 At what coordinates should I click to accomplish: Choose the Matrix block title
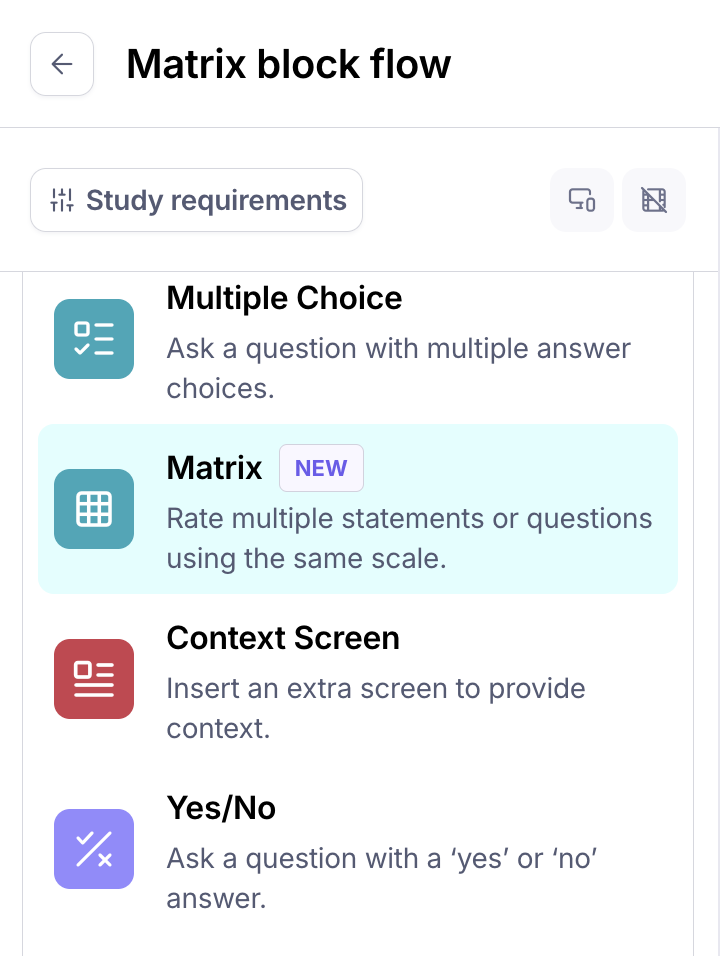(214, 468)
